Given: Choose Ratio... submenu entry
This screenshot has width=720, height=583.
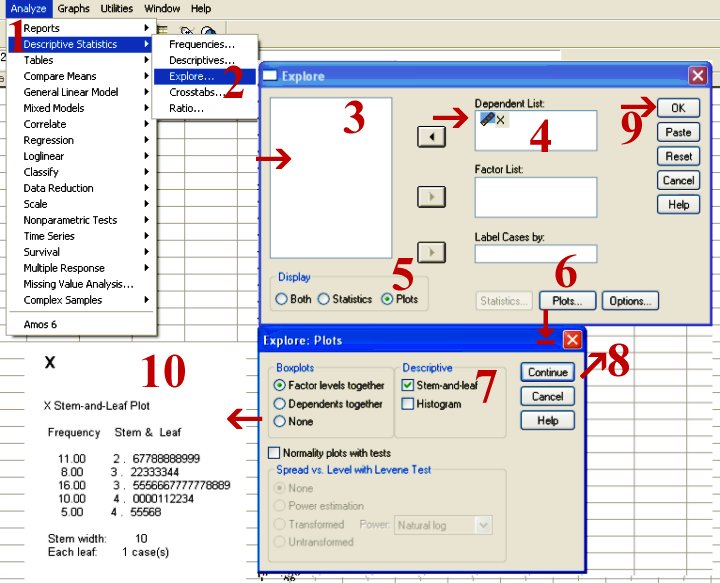Looking at the screenshot, I should coord(204,108).
